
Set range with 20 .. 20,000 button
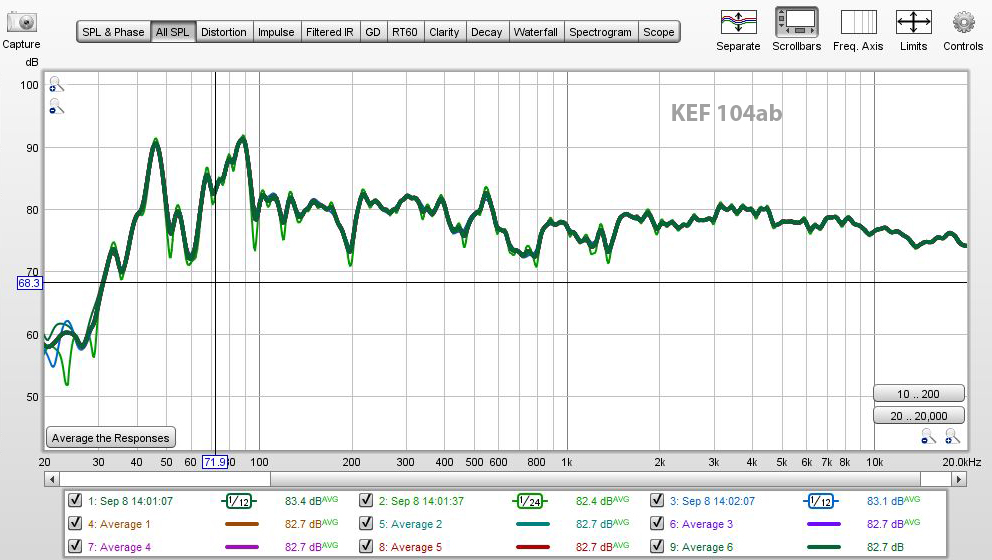[x=919, y=416]
